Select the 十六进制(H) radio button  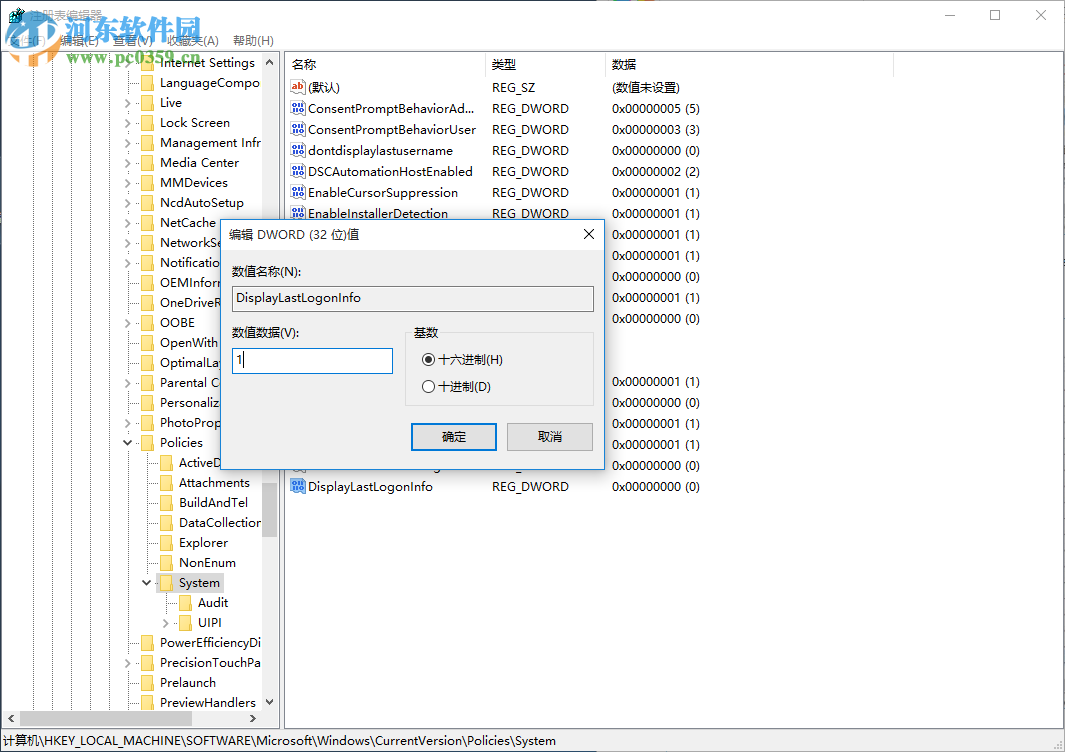[428, 358]
